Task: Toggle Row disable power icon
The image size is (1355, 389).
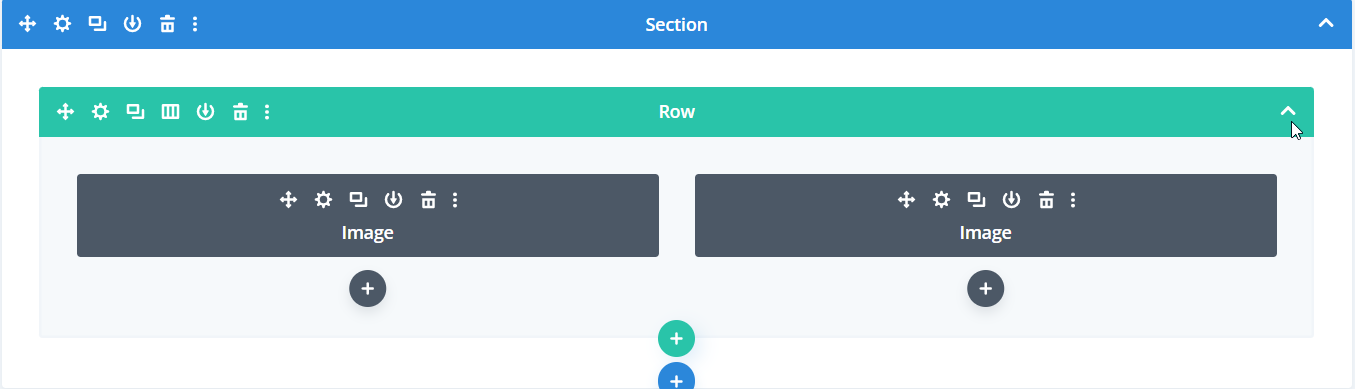Action: pos(205,112)
